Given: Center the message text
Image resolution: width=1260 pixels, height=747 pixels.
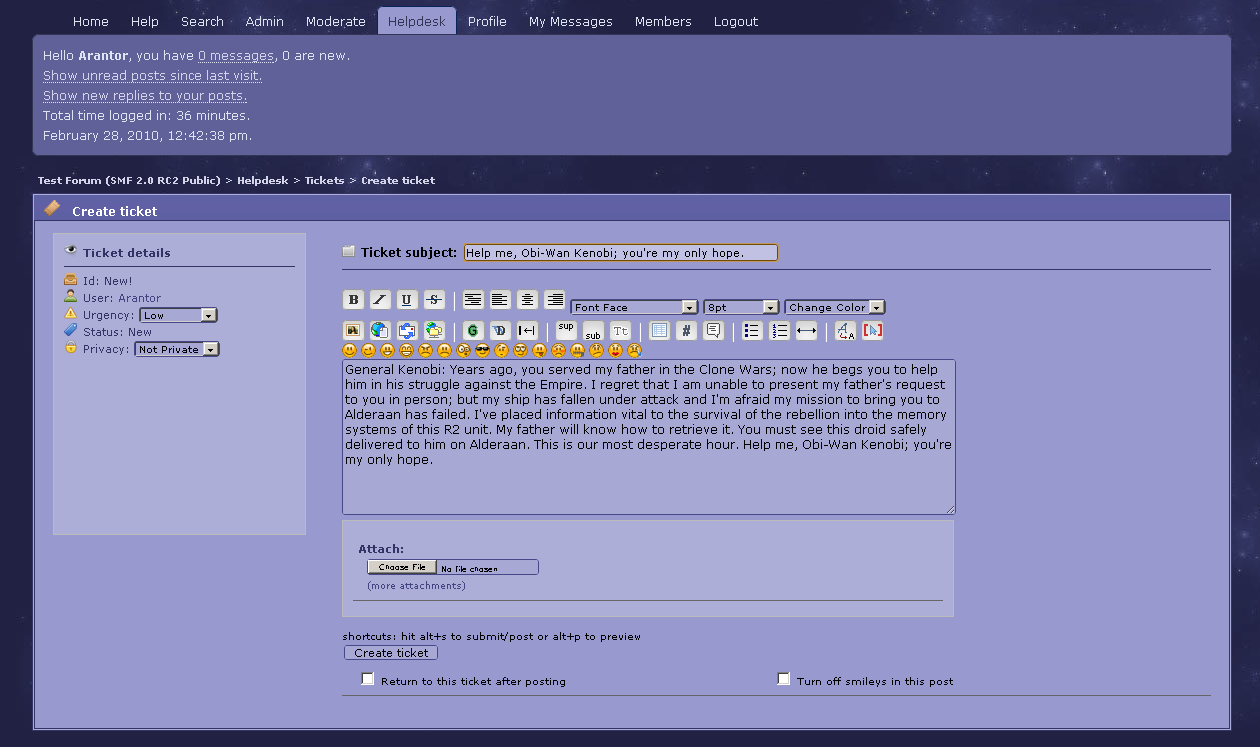Looking at the screenshot, I should (x=527, y=300).
